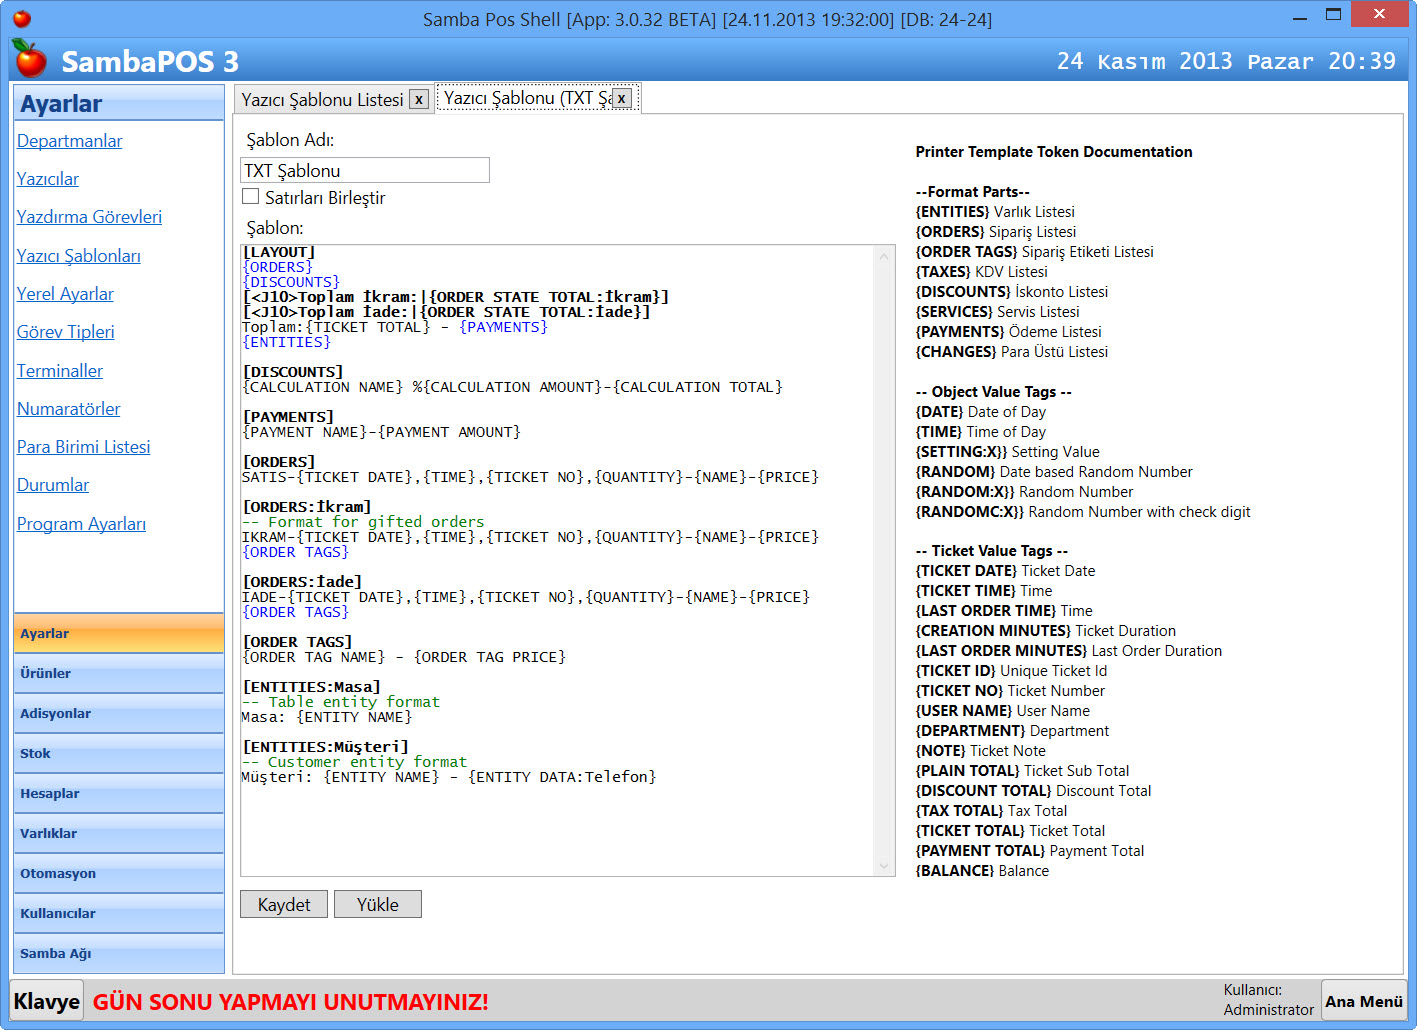Image resolution: width=1417 pixels, height=1030 pixels.
Task: Click the title bar apple icon
Action: coord(21,18)
